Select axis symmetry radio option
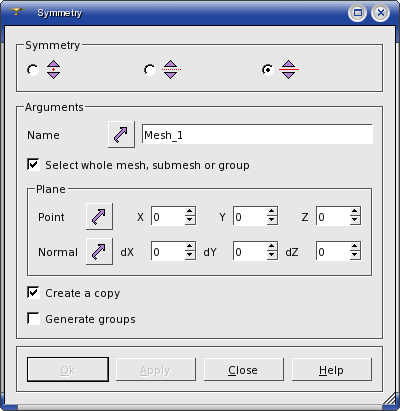Image resolution: width=400 pixels, height=411 pixels. [x=150, y=70]
